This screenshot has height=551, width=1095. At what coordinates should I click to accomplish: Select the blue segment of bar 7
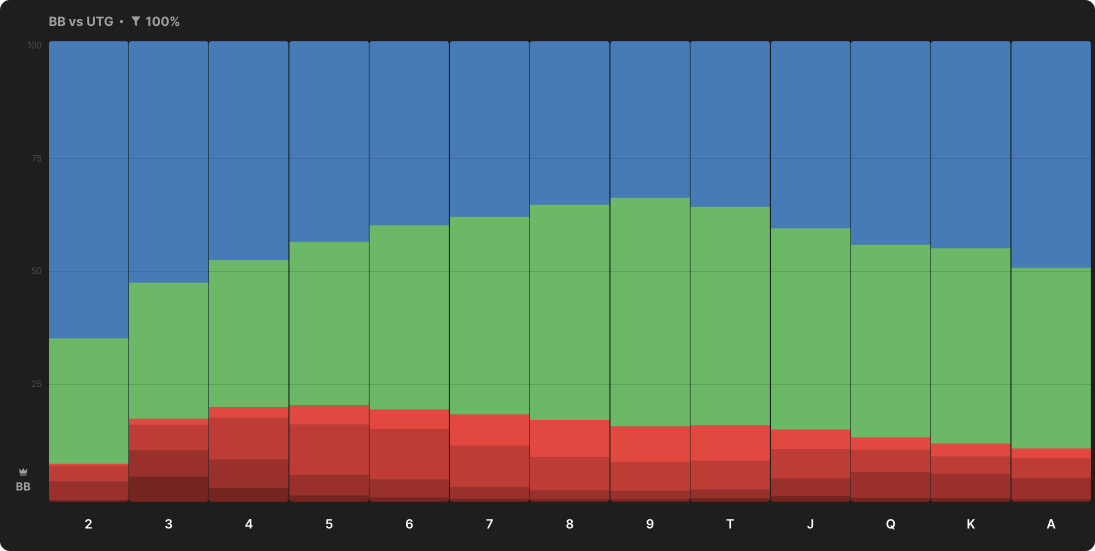(x=490, y=129)
